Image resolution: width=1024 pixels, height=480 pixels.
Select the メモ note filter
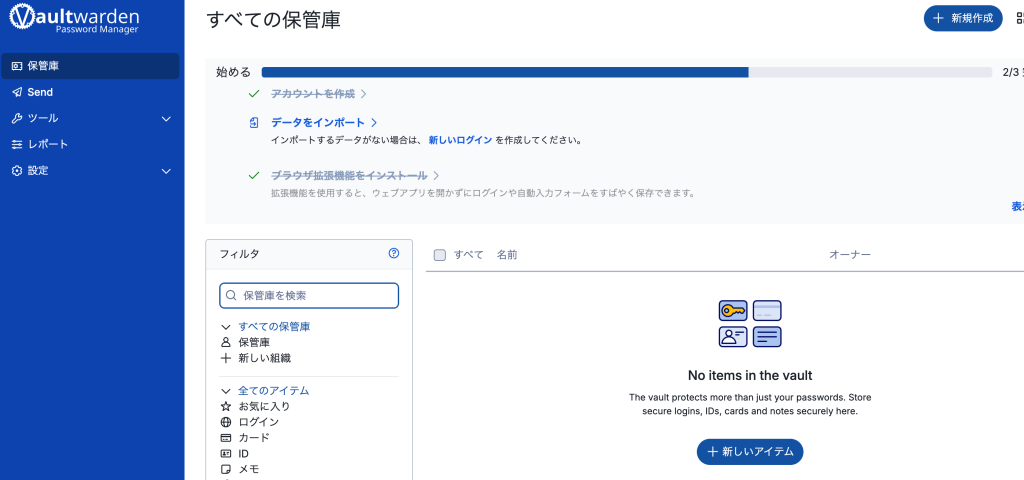tap(248, 469)
